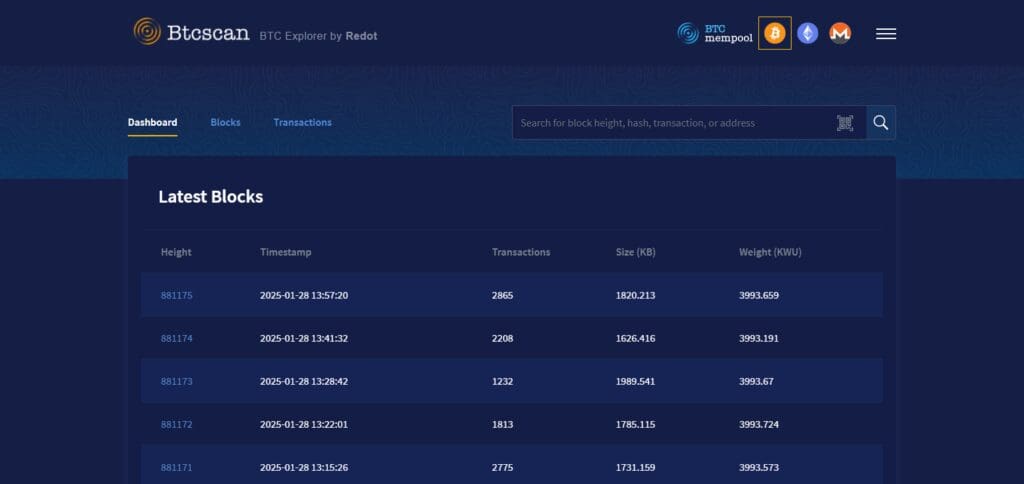Click weight value 3993.573

(759, 468)
